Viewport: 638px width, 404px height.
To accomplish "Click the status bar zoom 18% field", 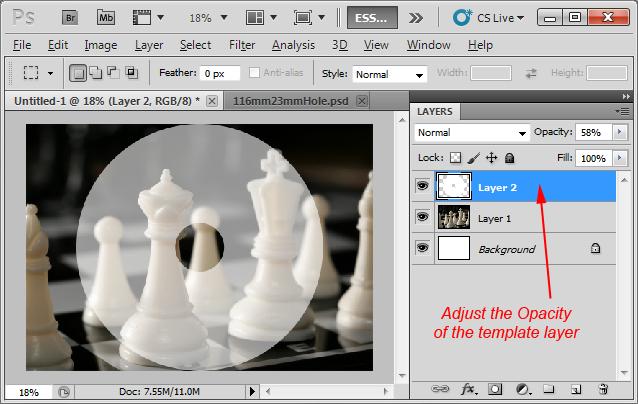I will point(29,392).
